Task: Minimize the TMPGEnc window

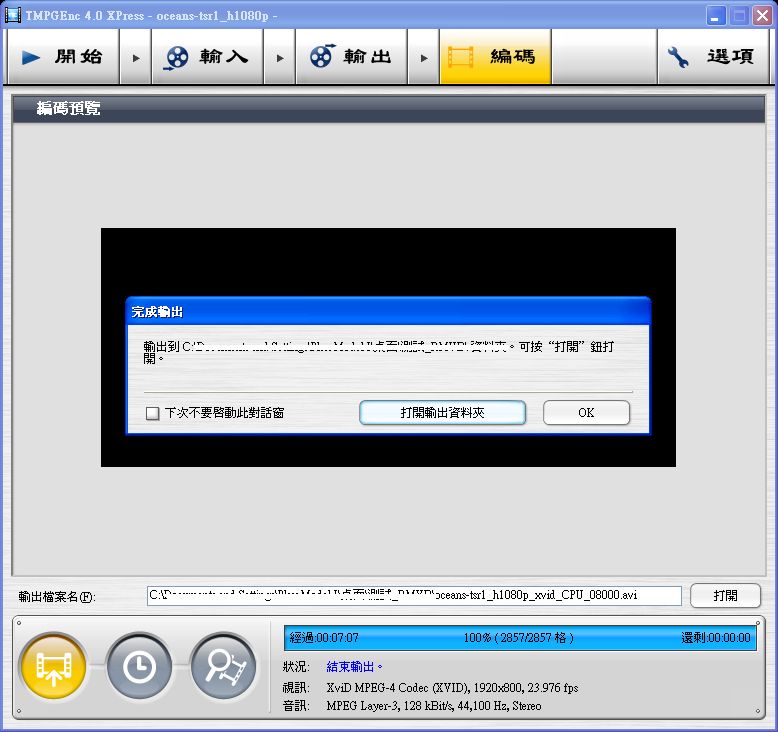Action: 715,16
